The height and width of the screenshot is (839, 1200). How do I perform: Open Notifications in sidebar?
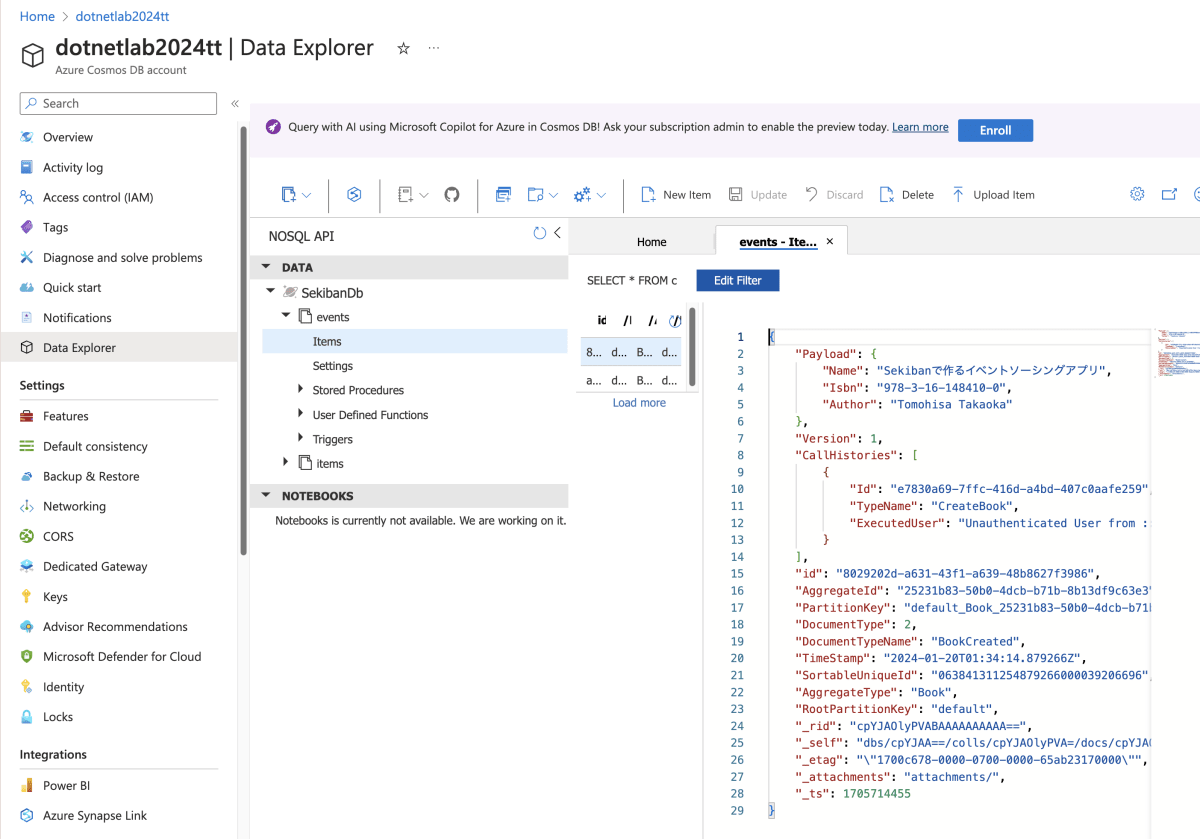coord(77,317)
